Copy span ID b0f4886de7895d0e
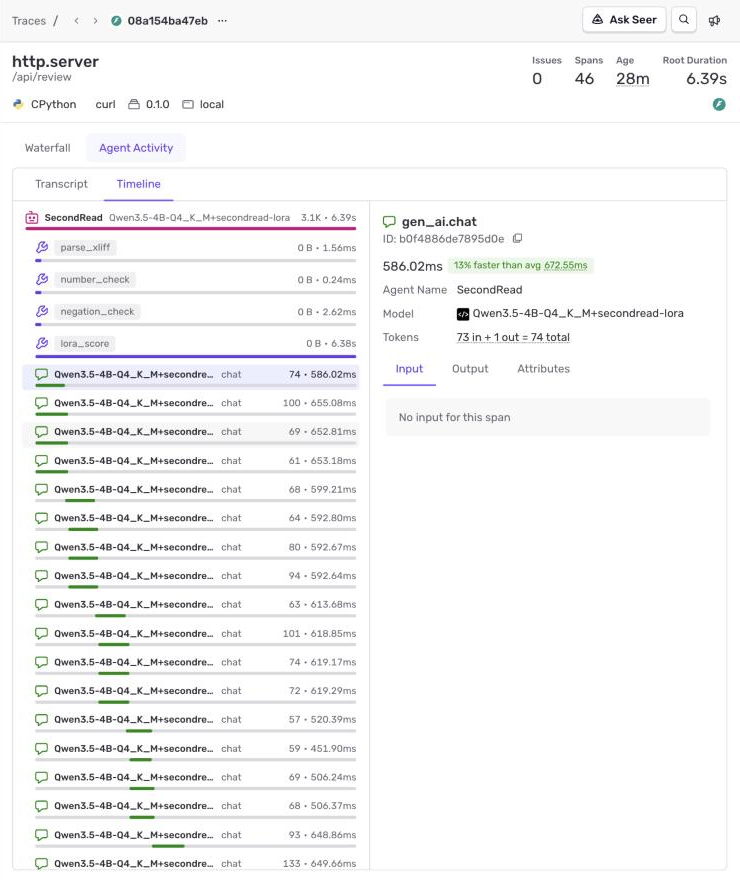Screen dimensions: 740x880 (517, 239)
